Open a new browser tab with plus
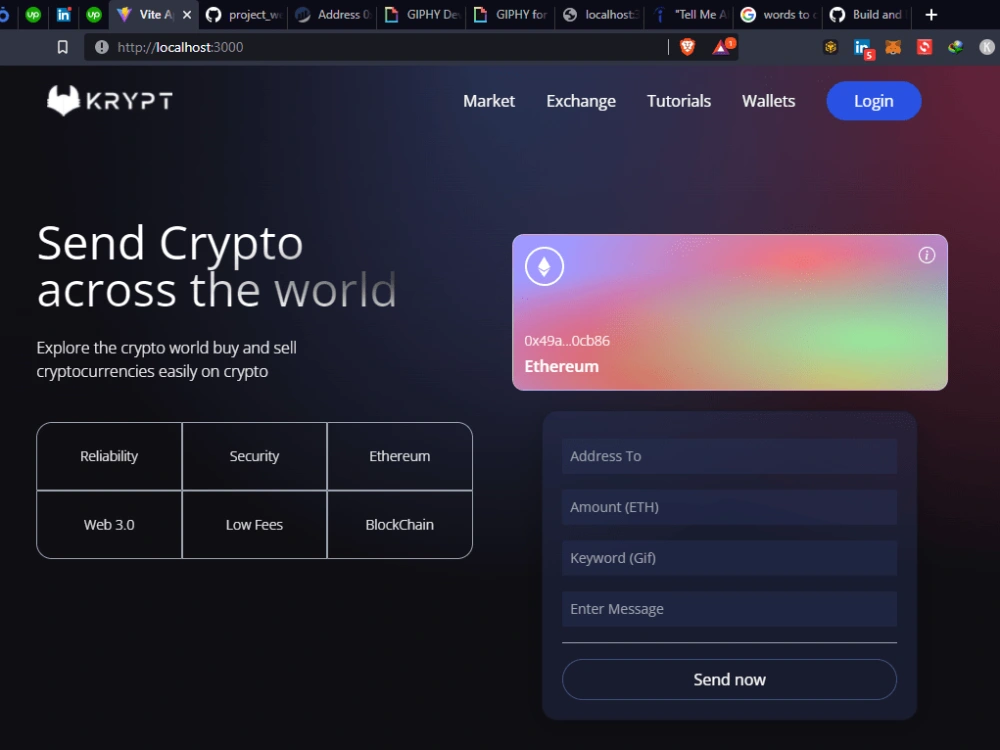Screen dimensions: 1000x750 [931, 15]
